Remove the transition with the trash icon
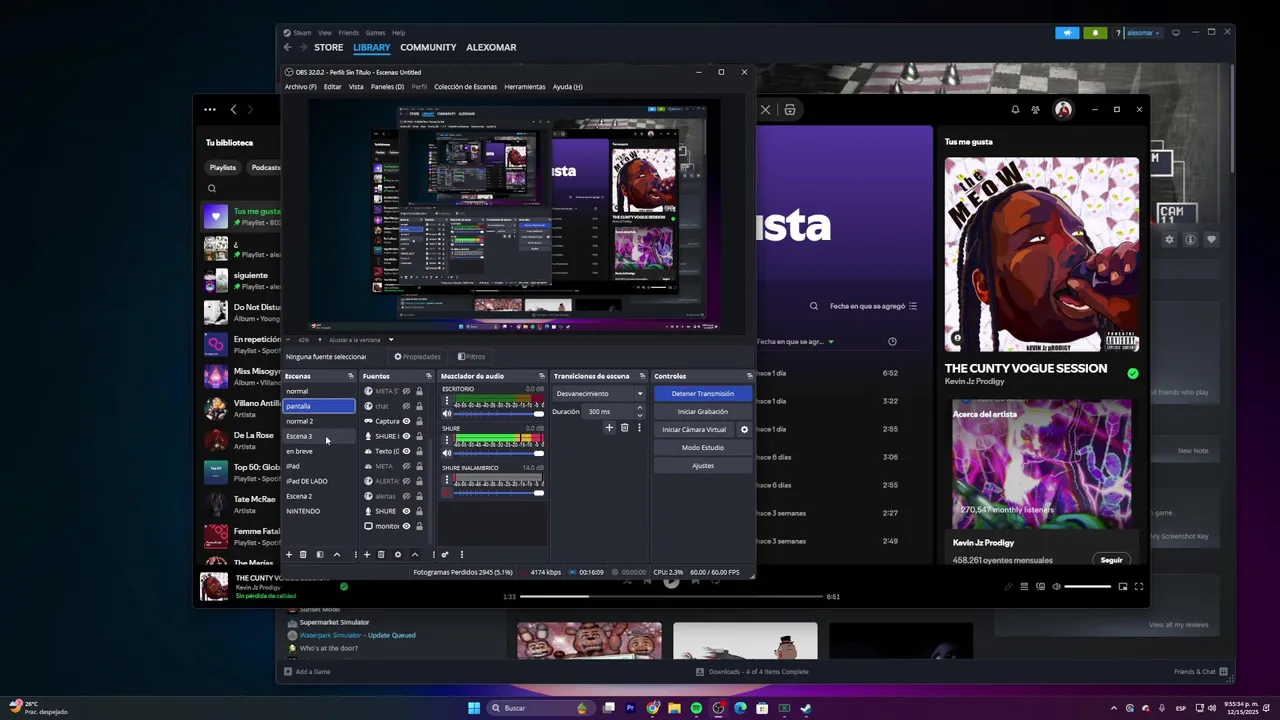This screenshot has height=720, width=1280. point(625,428)
